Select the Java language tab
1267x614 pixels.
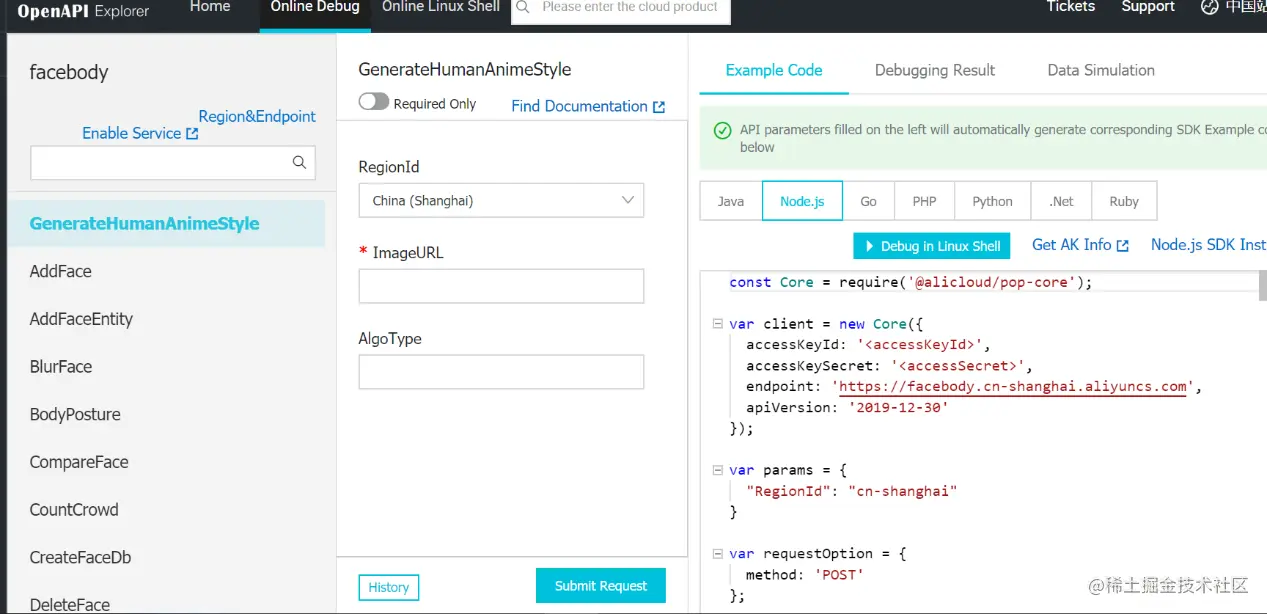(731, 201)
